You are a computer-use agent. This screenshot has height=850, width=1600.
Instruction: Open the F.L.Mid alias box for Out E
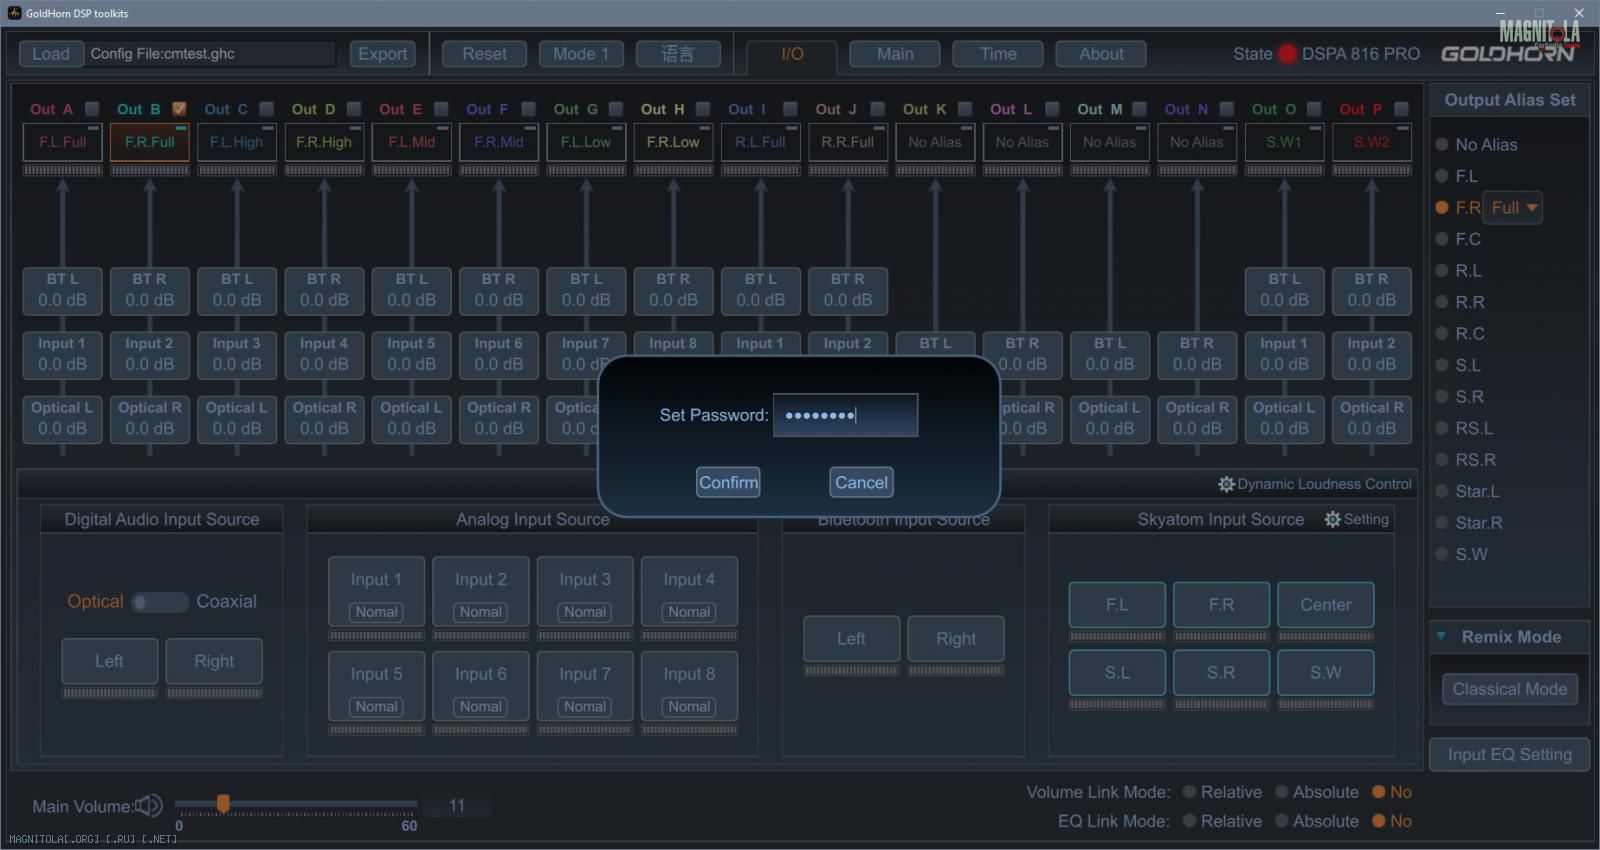[x=411, y=142]
